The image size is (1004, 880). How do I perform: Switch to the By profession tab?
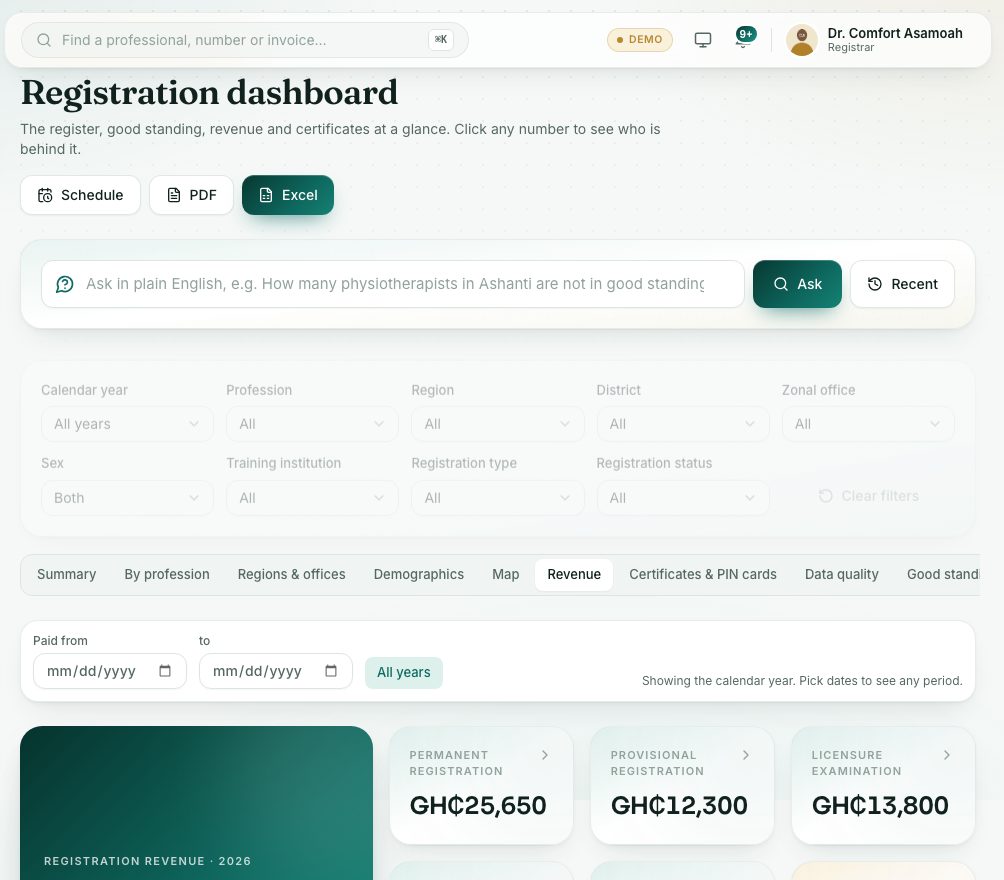point(167,574)
